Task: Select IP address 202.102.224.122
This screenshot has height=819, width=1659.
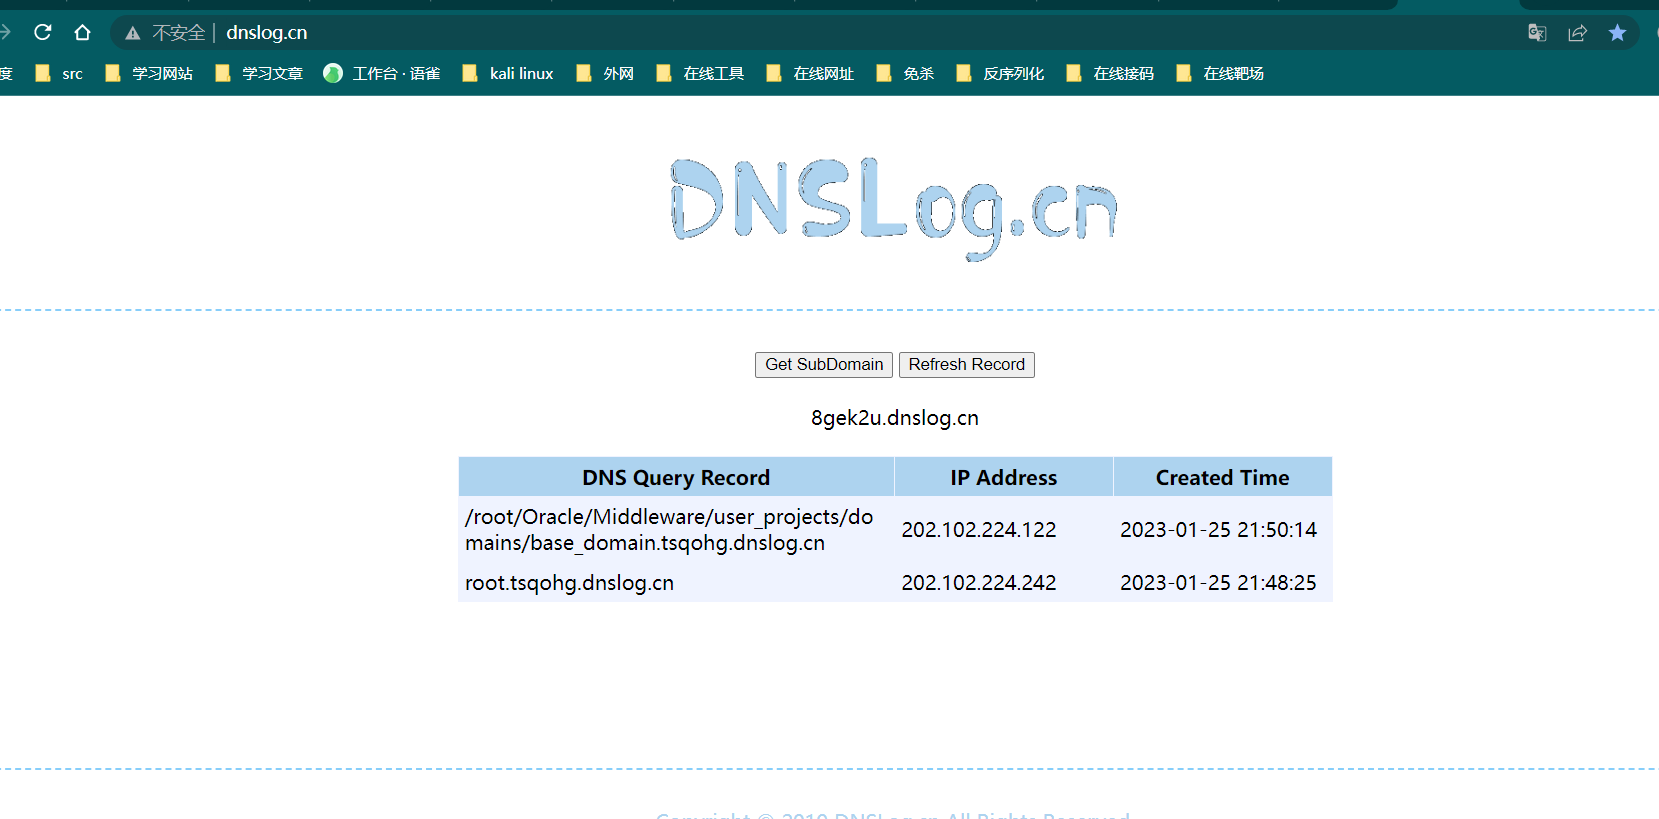Action: 979,530
